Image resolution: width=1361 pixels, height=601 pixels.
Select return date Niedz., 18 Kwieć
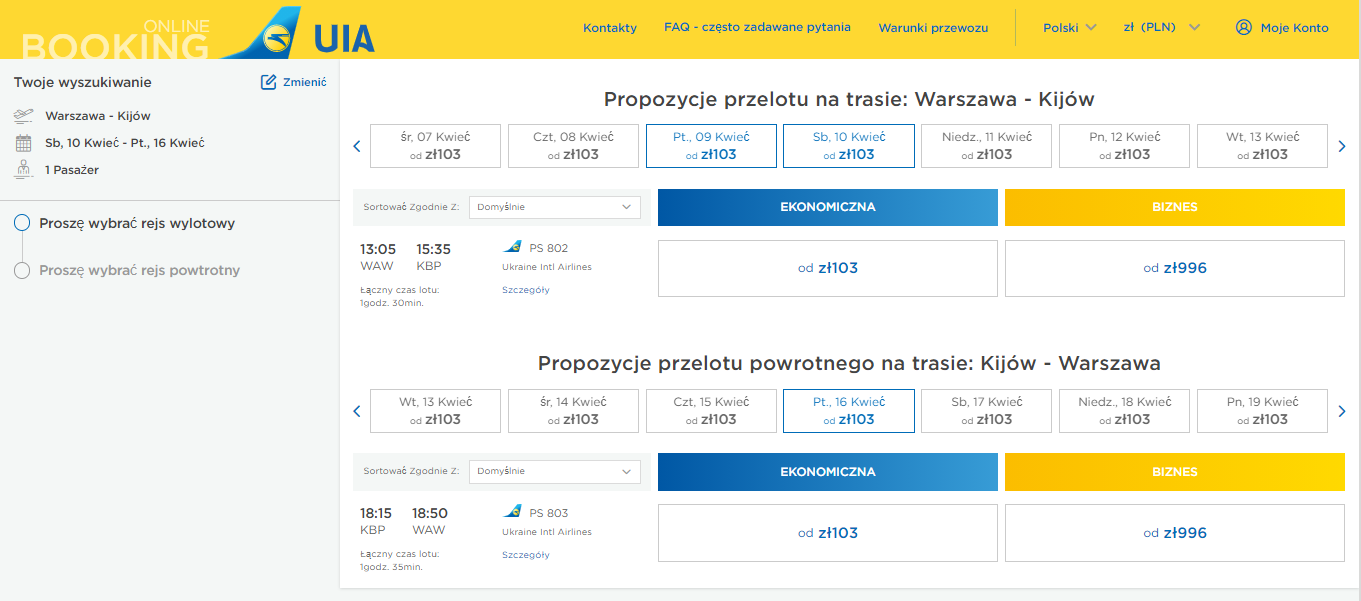[x=1125, y=411]
